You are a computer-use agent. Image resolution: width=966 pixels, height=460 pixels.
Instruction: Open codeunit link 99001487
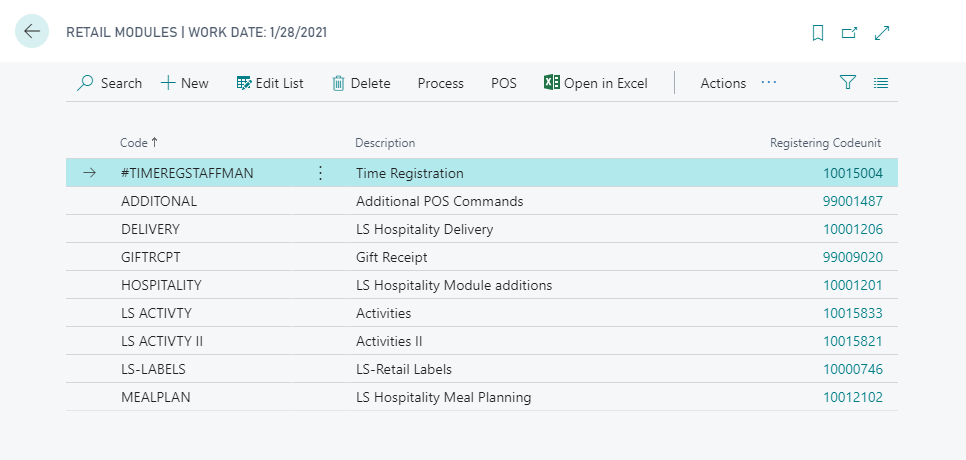(852, 201)
